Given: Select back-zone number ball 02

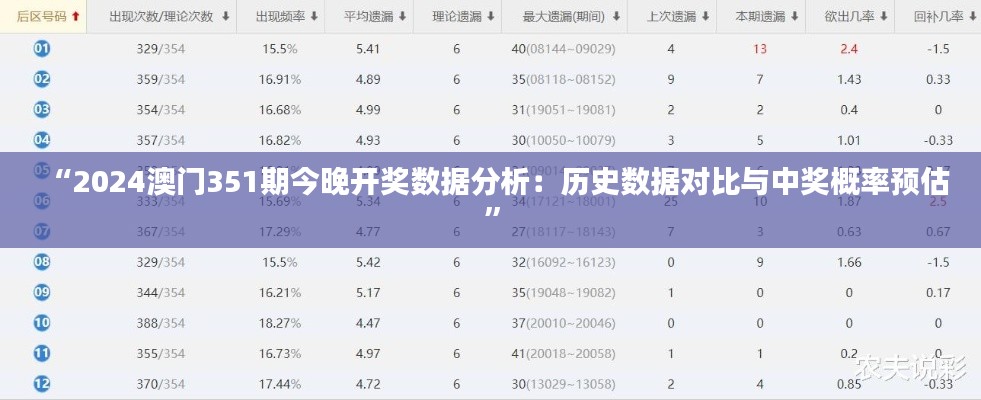Looking at the screenshot, I should click(x=42, y=79).
